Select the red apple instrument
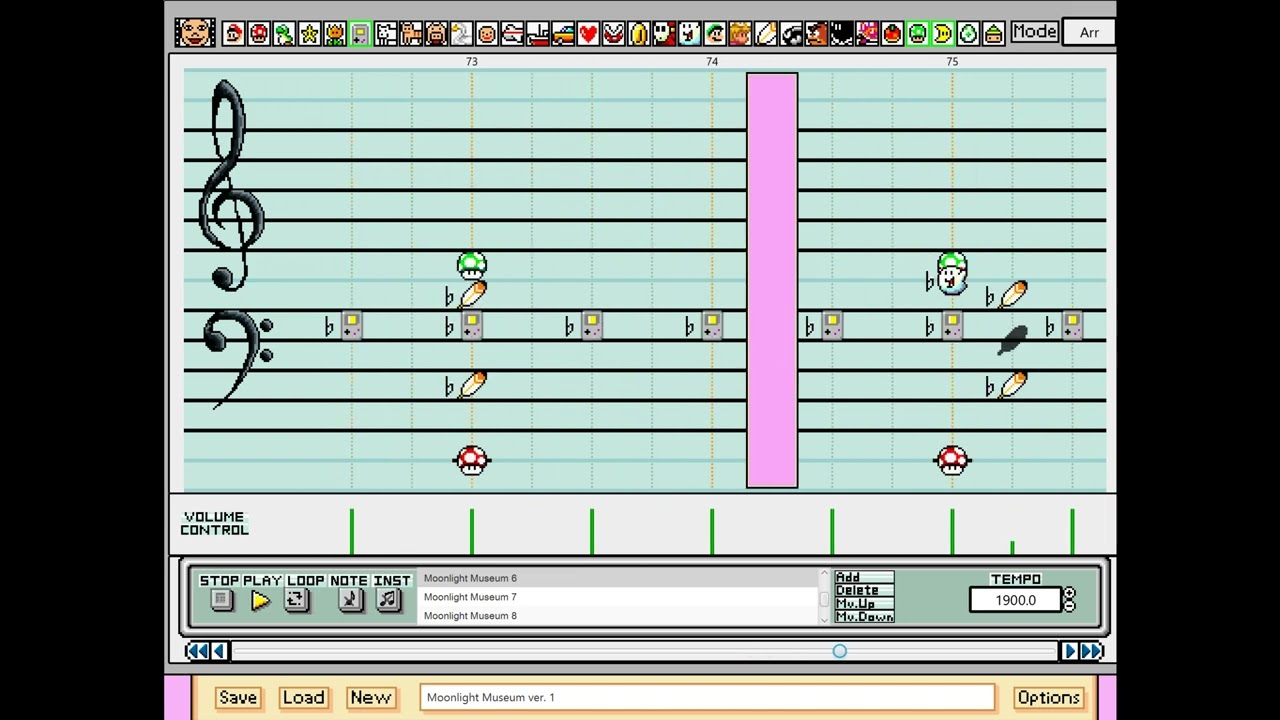The height and width of the screenshot is (720, 1280). point(892,34)
